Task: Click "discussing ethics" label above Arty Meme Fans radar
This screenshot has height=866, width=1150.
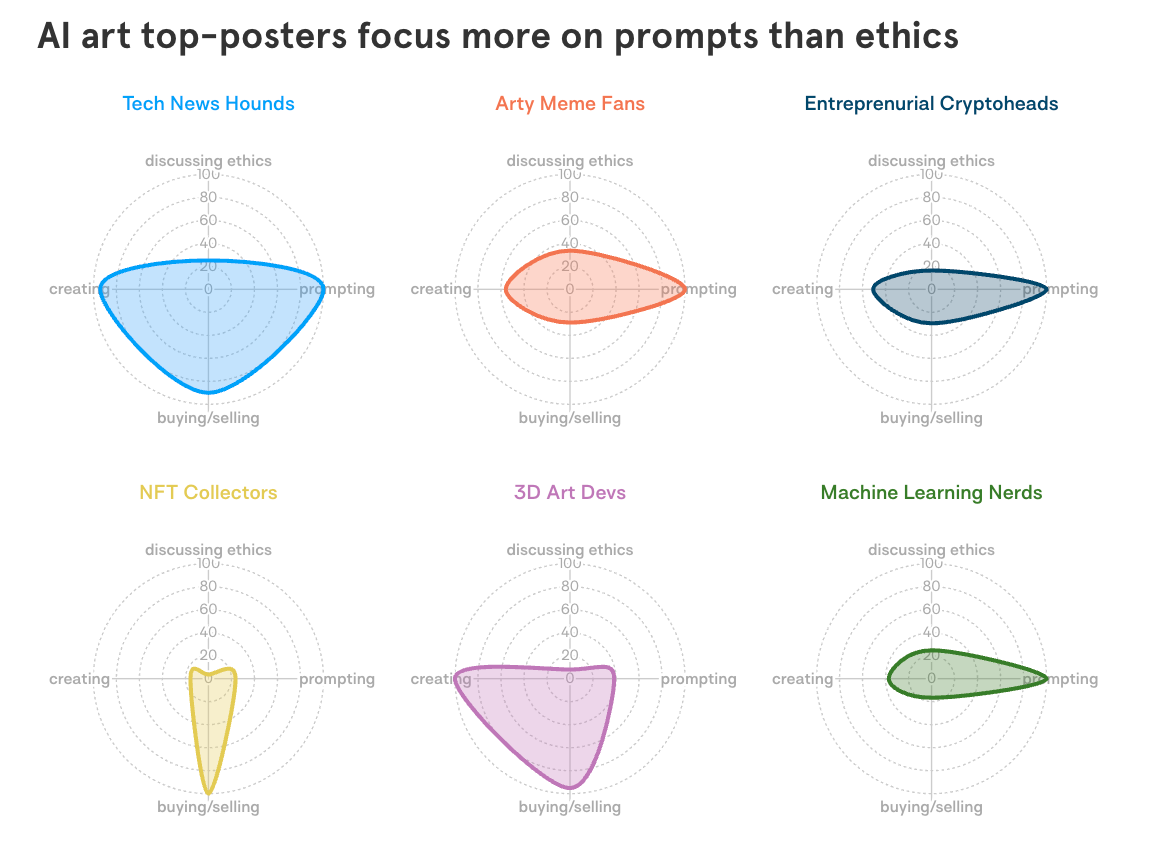Action: point(570,160)
